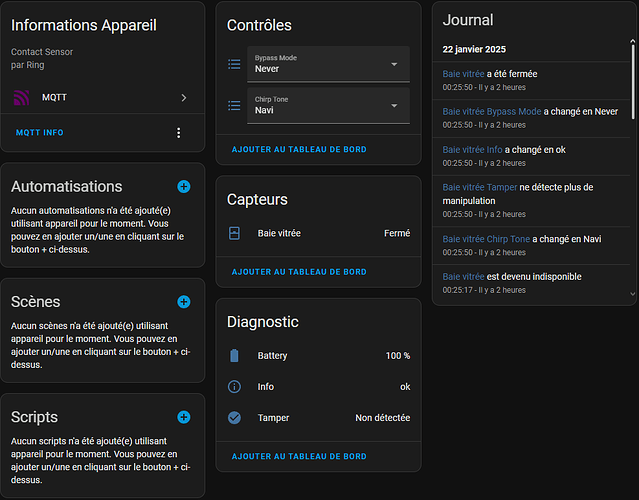Click the Journal scroll down arrow
This screenshot has height=500, width=639.
[x=633, y=293]
